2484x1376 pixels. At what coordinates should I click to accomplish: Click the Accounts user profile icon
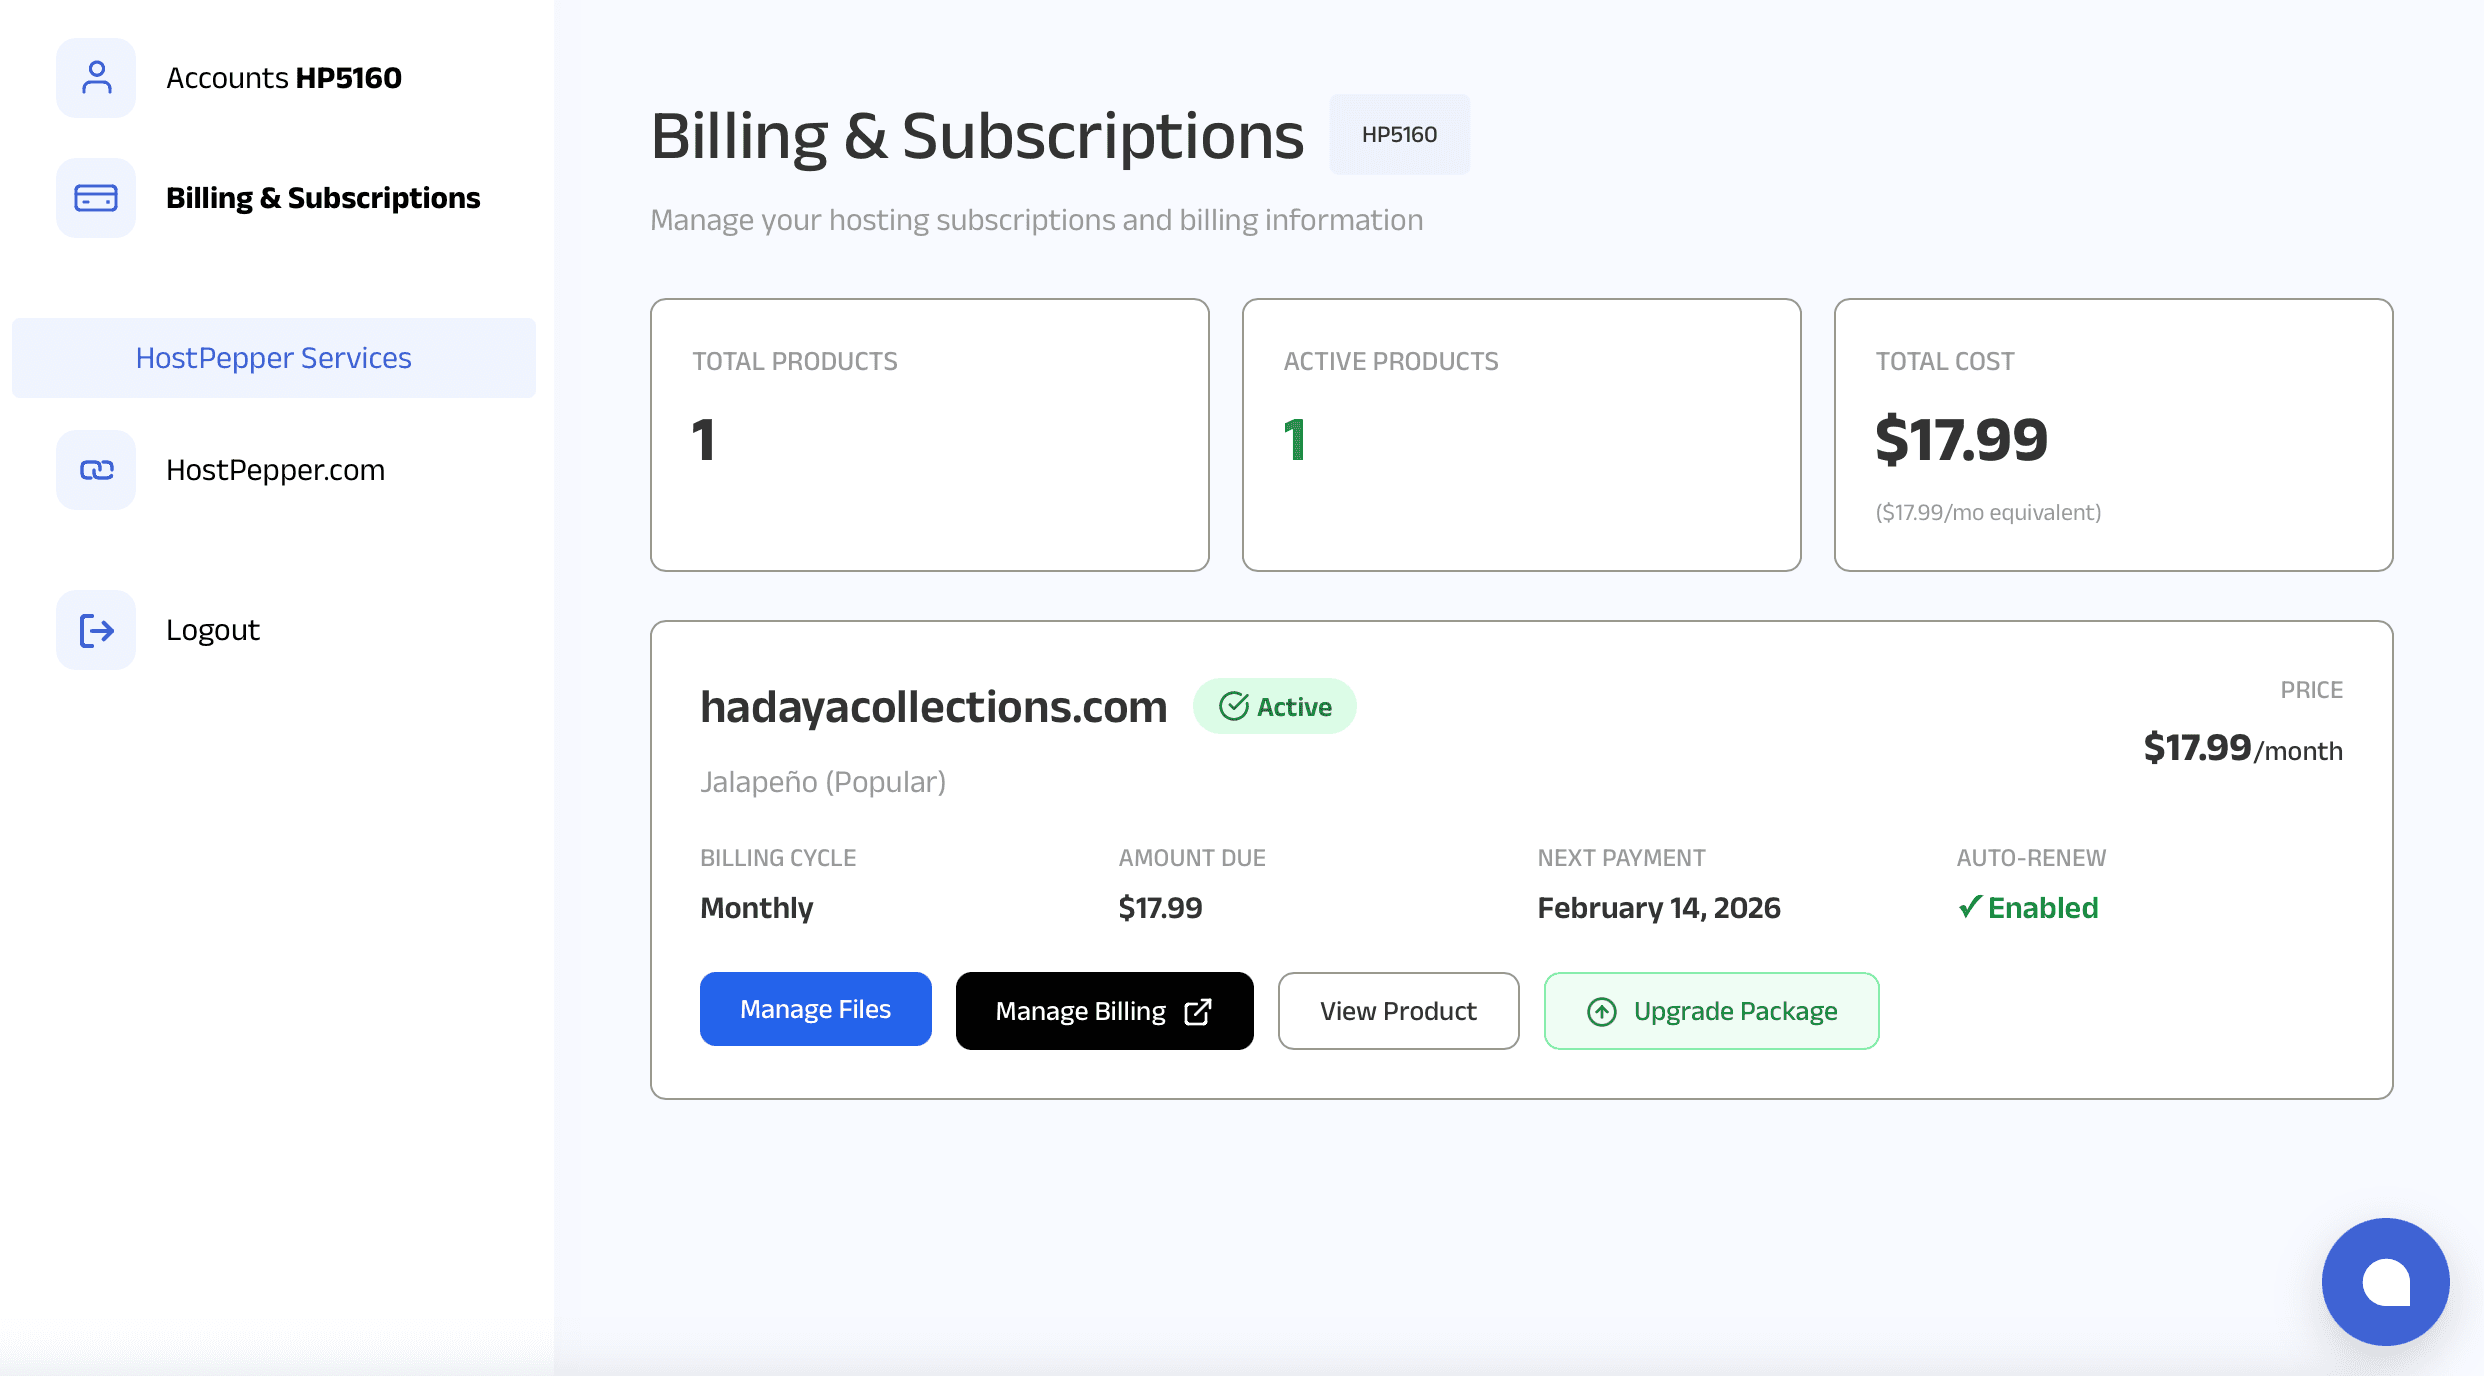(x=96, y=78)
